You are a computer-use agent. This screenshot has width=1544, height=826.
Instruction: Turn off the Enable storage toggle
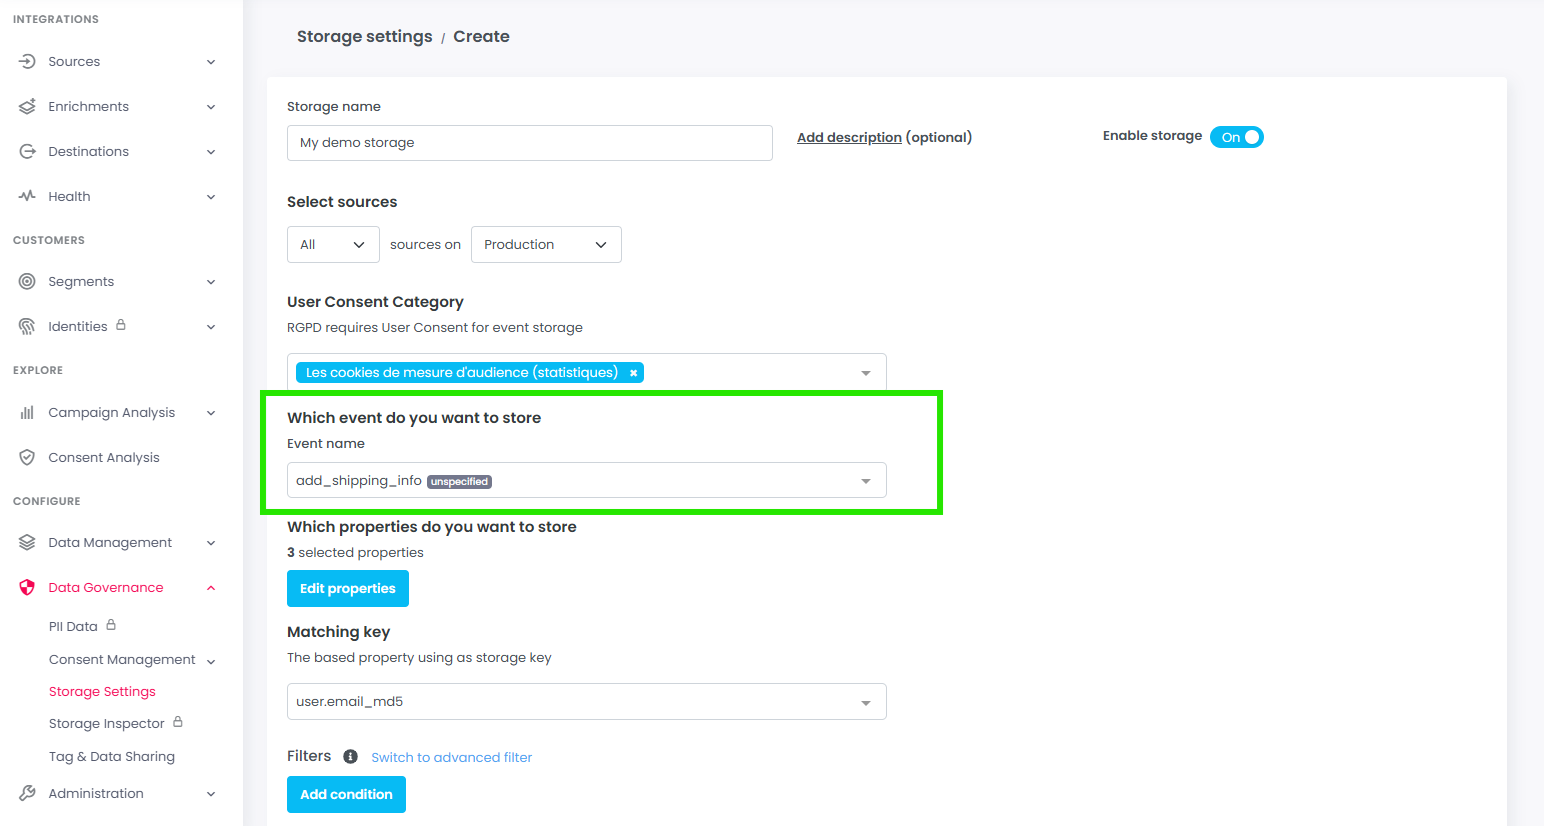(x=1236, y=137)
